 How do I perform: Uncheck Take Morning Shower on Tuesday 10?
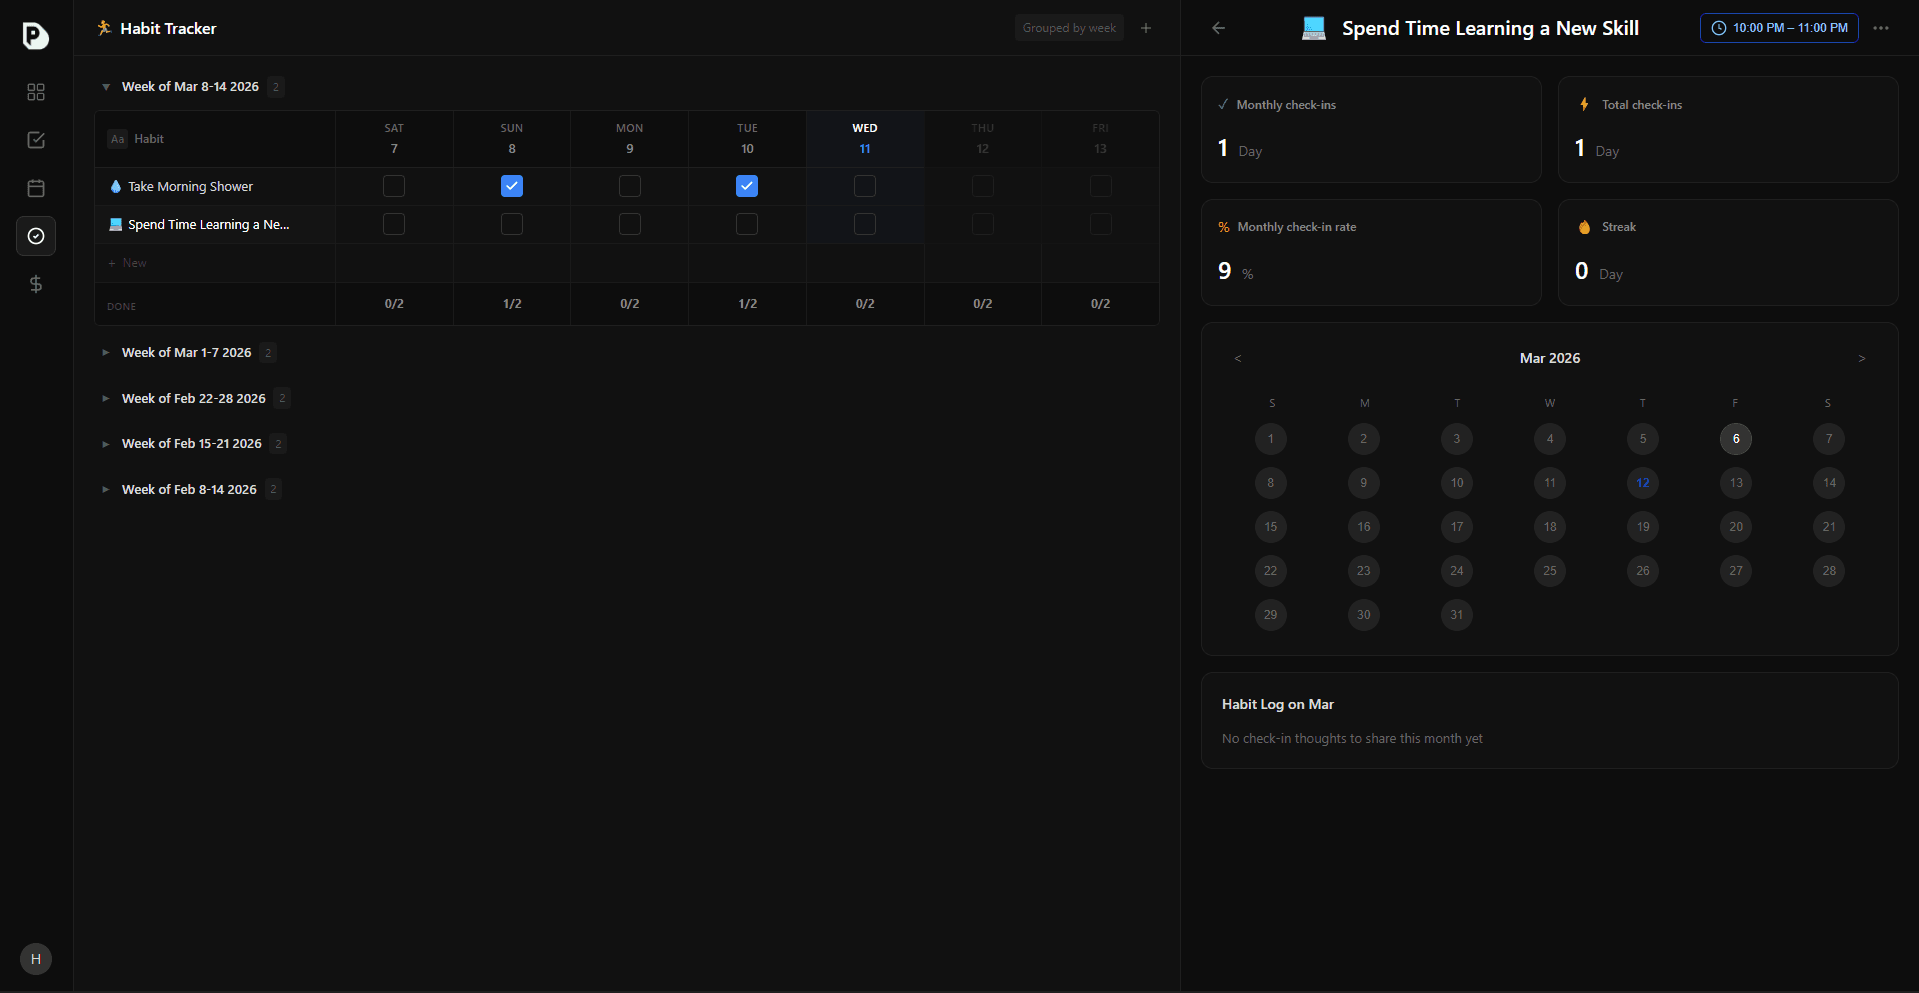[x=747, y=186]
